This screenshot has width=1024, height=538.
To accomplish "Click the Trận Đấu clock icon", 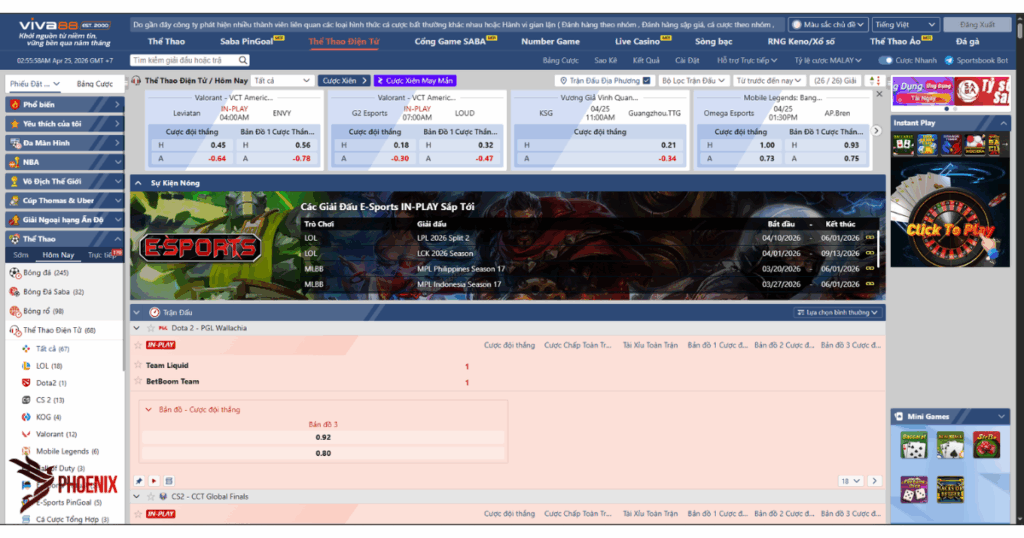I will 155,313.
